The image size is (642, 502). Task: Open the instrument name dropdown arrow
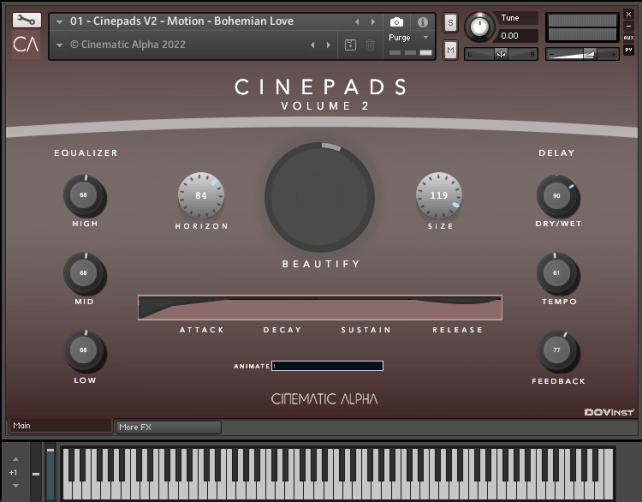59,22
